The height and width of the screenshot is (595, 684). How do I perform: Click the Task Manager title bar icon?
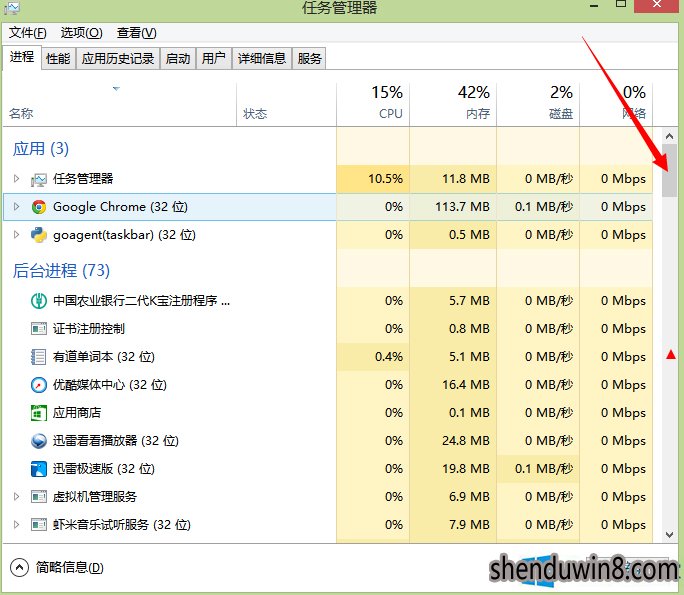point(12,7)
